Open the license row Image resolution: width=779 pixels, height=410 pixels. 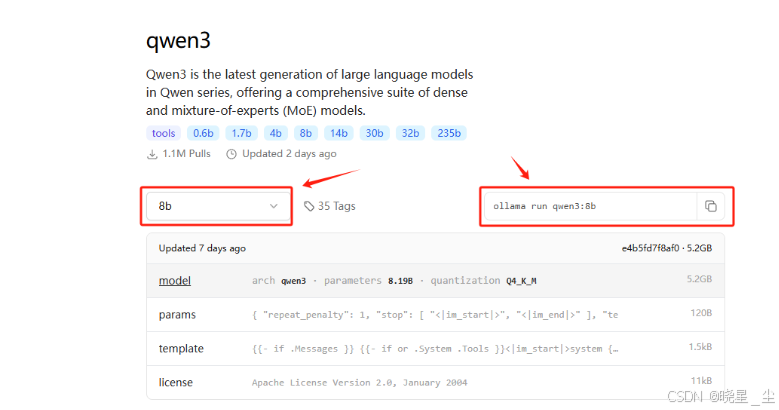tap(435, 382)
